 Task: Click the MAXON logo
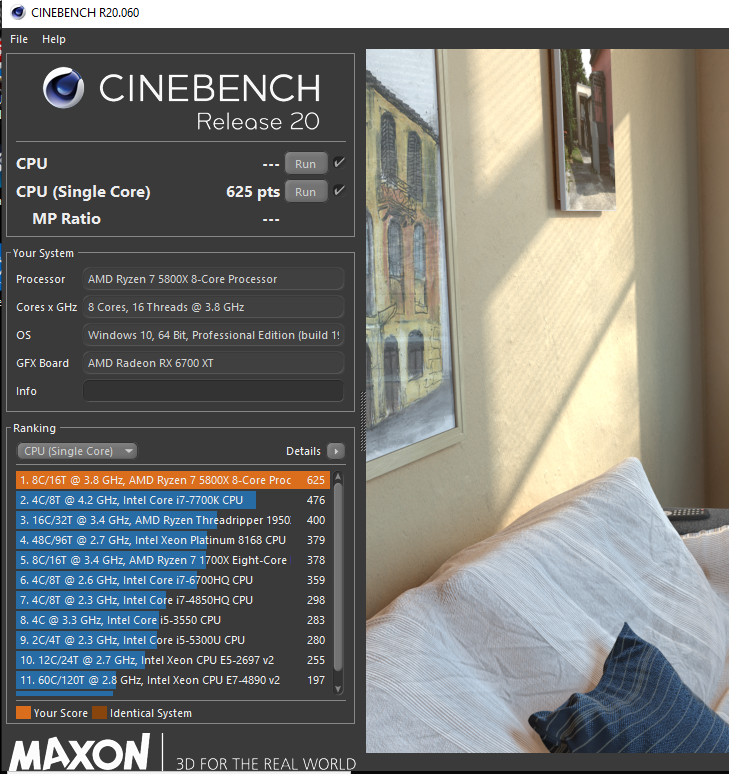click(x=80, y=753)
